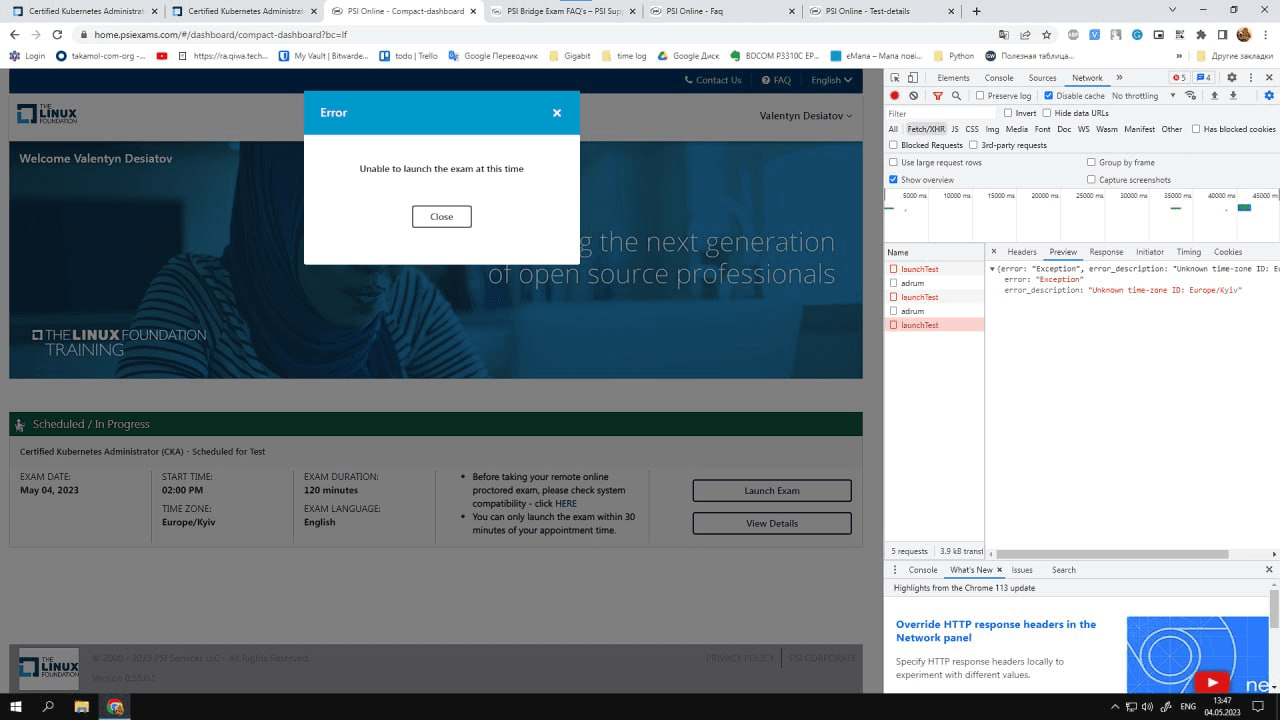Open the blue Network settings gear icon
The image size is (1280, 720).
click(1269, 96)
